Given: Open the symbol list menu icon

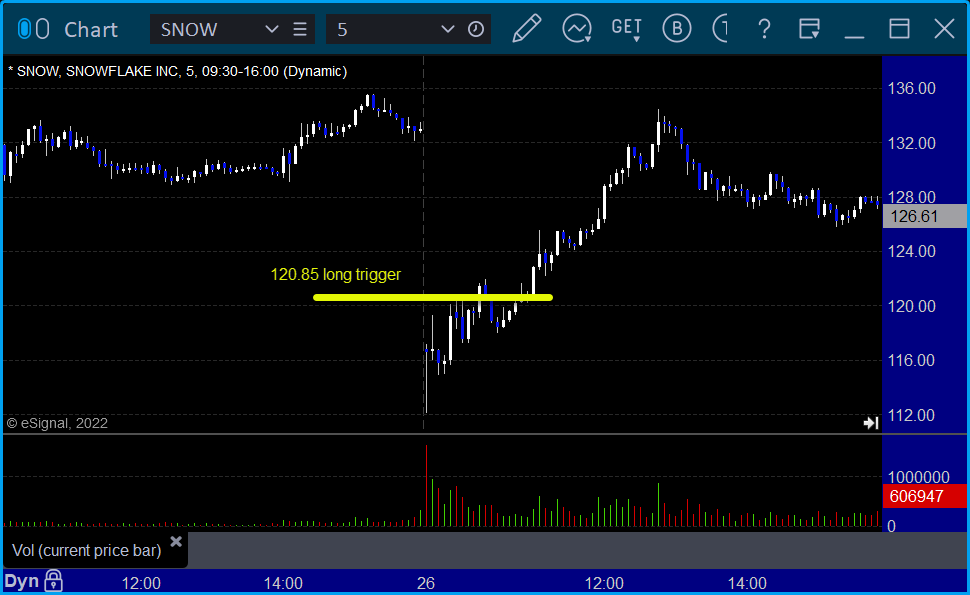Looking at the screenshot, I should 300,29.
